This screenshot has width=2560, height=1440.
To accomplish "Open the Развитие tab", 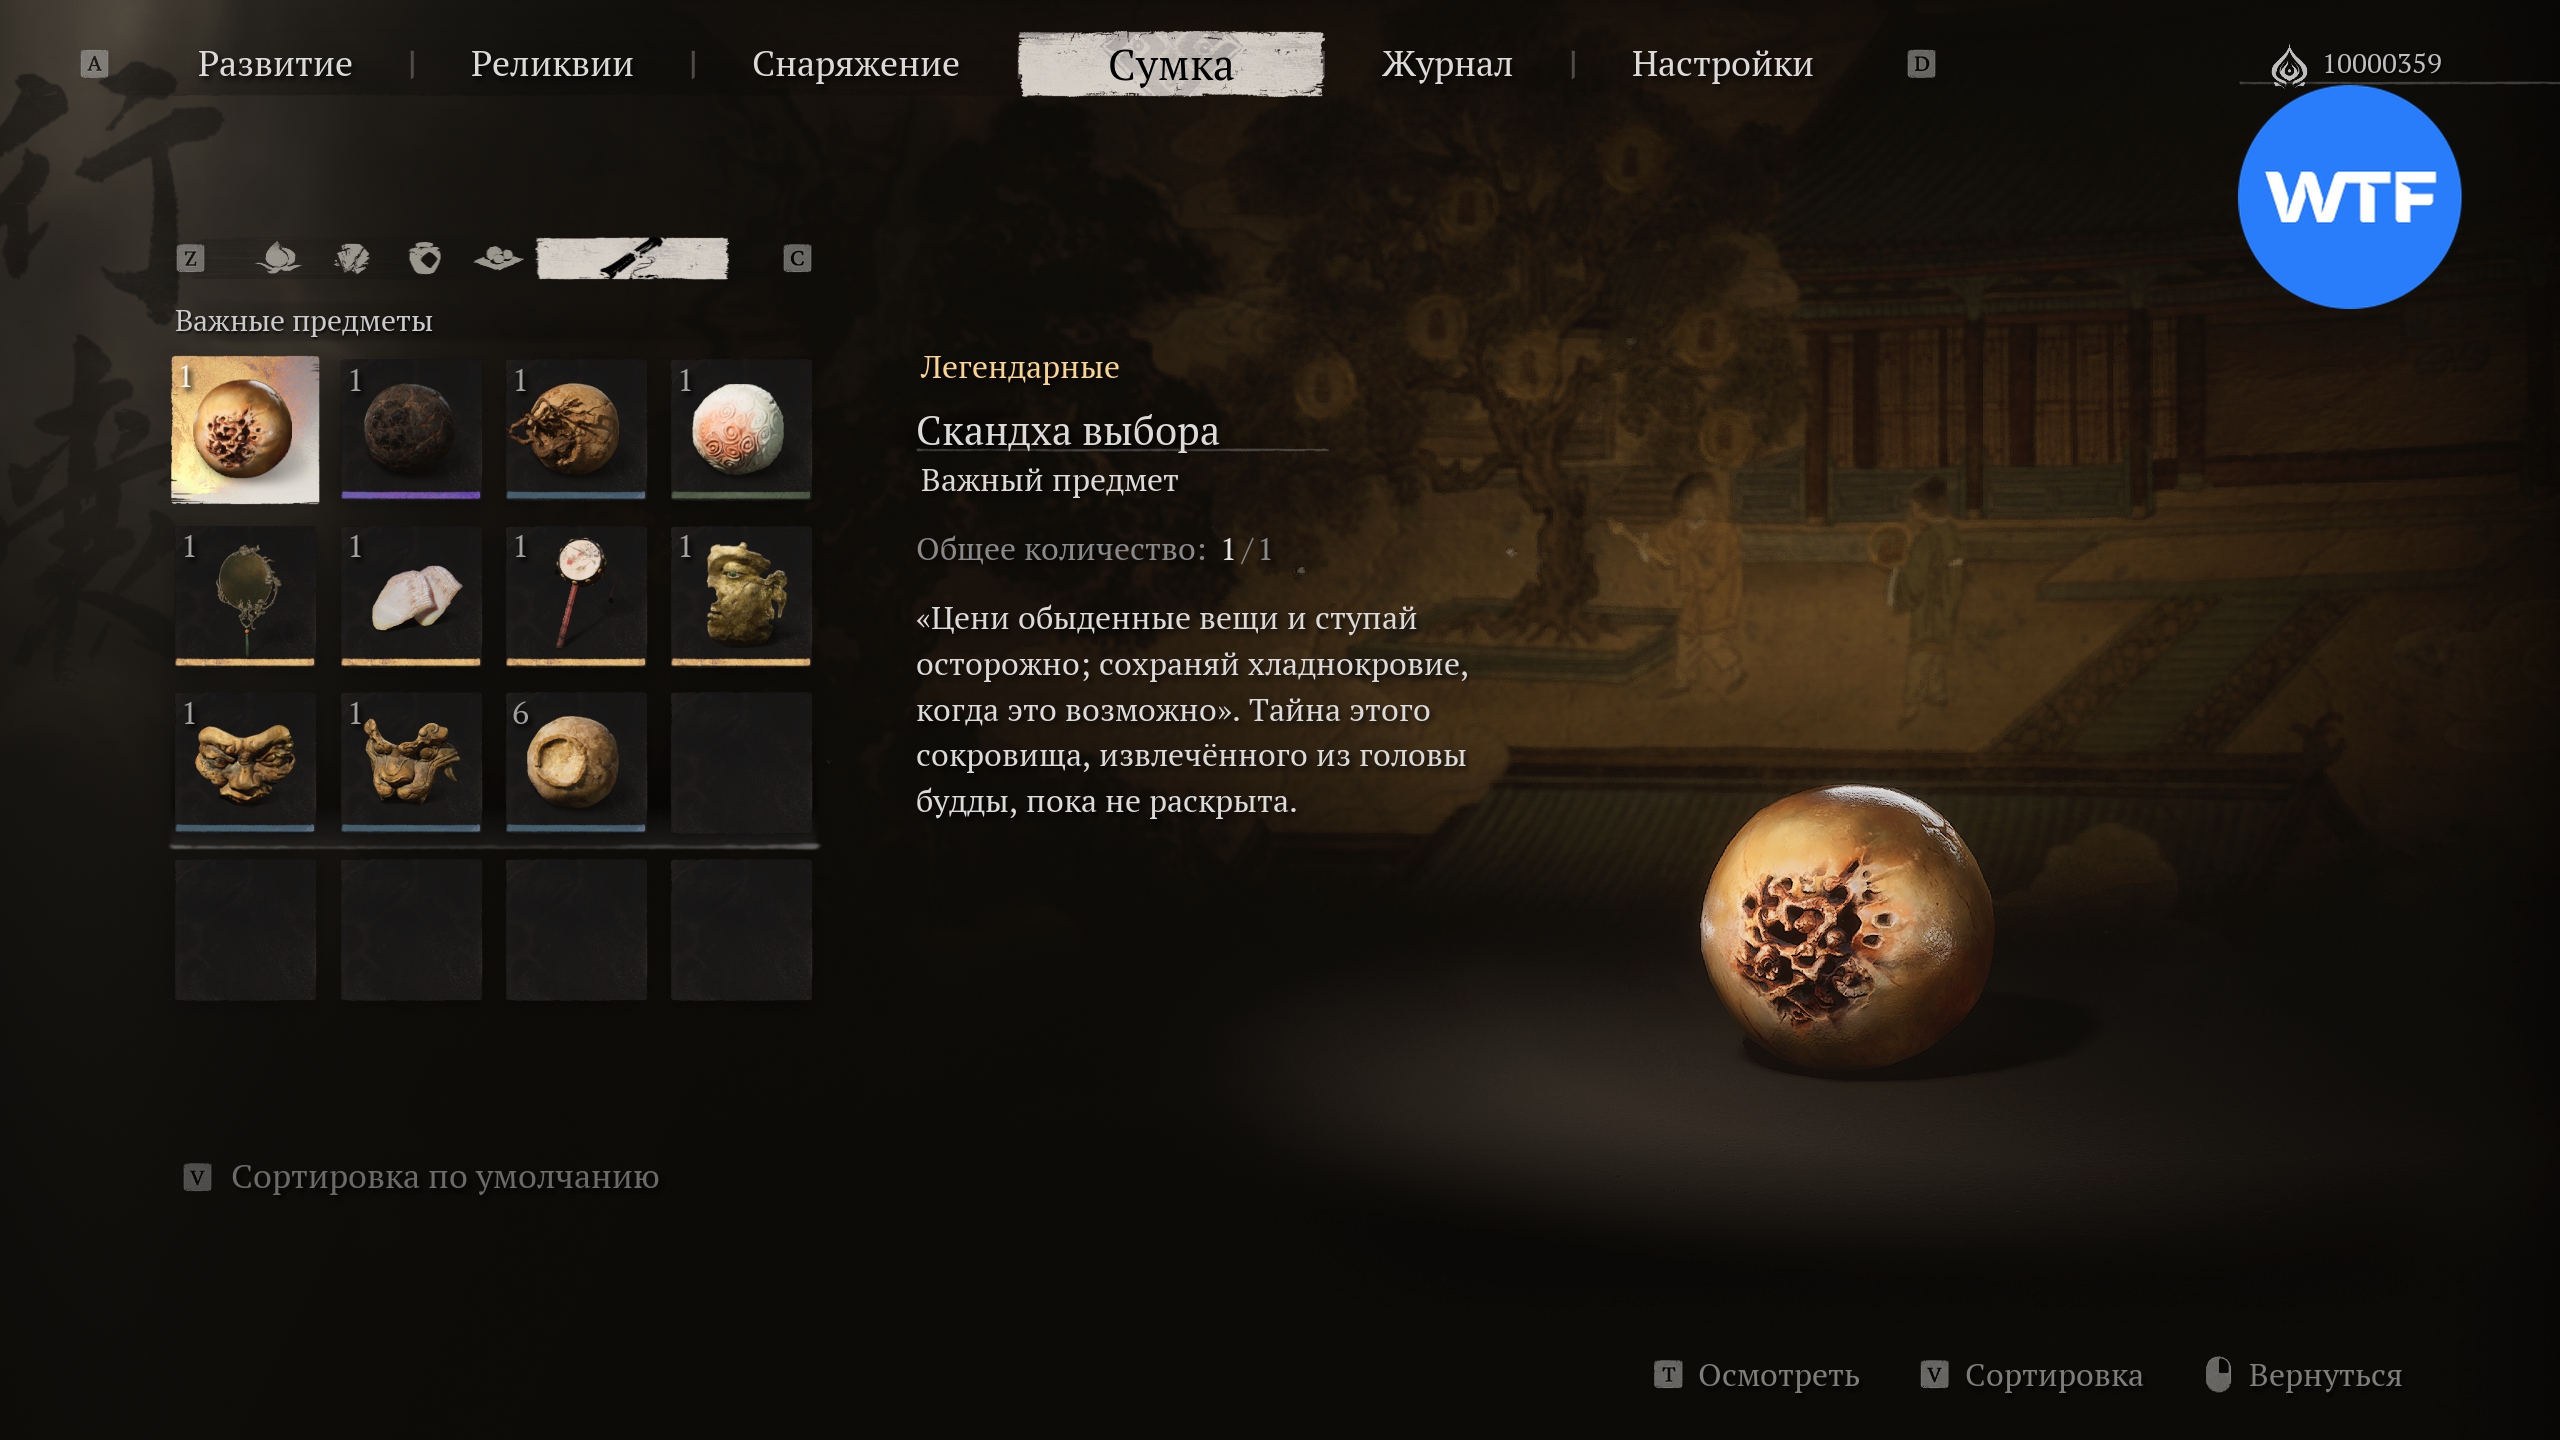I will (x=275, y=64).
